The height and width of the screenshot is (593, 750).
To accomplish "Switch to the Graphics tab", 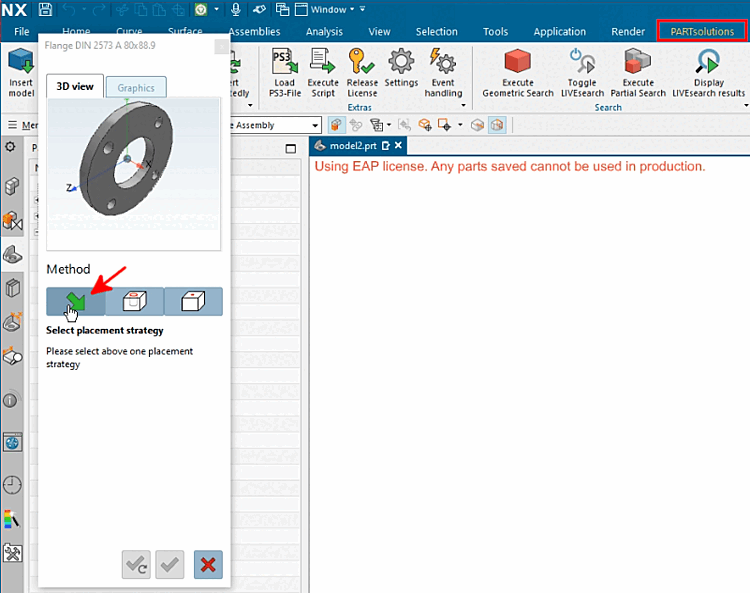I will coord(136,87).
